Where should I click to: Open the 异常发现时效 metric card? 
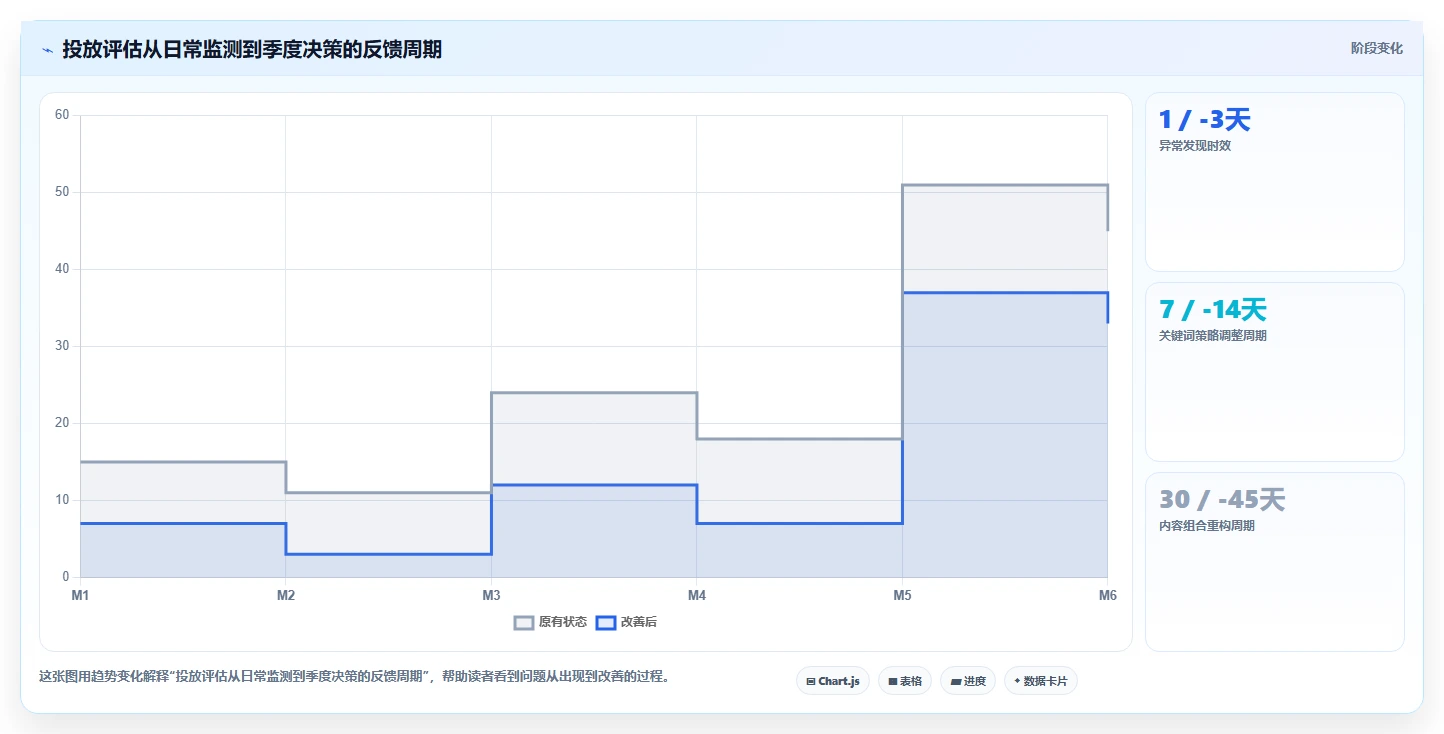click(1275, 182)
